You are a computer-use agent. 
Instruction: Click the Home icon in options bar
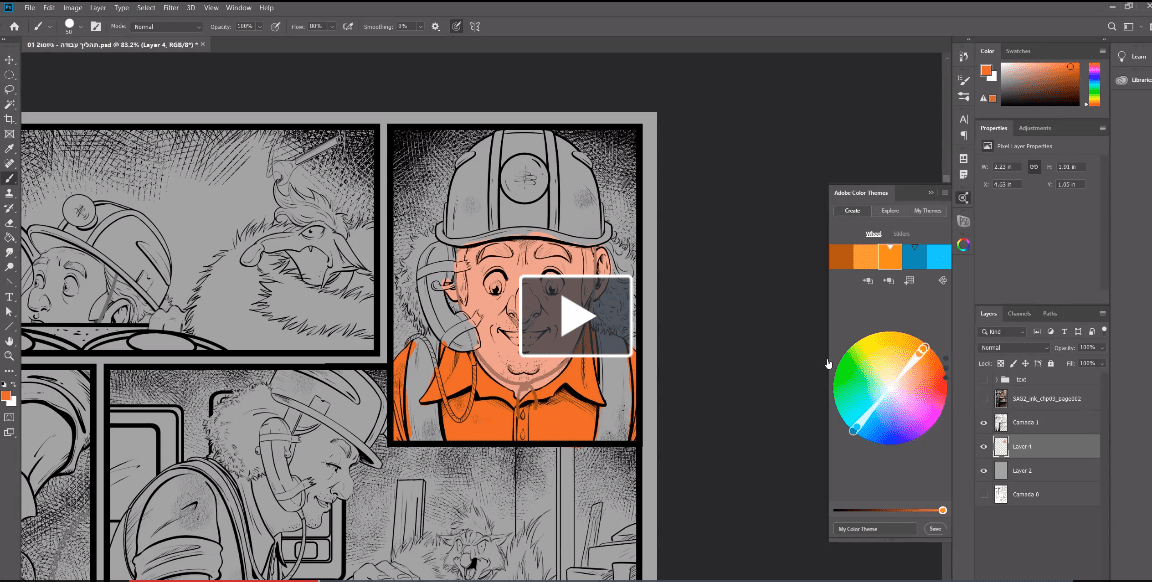[14, 26]
